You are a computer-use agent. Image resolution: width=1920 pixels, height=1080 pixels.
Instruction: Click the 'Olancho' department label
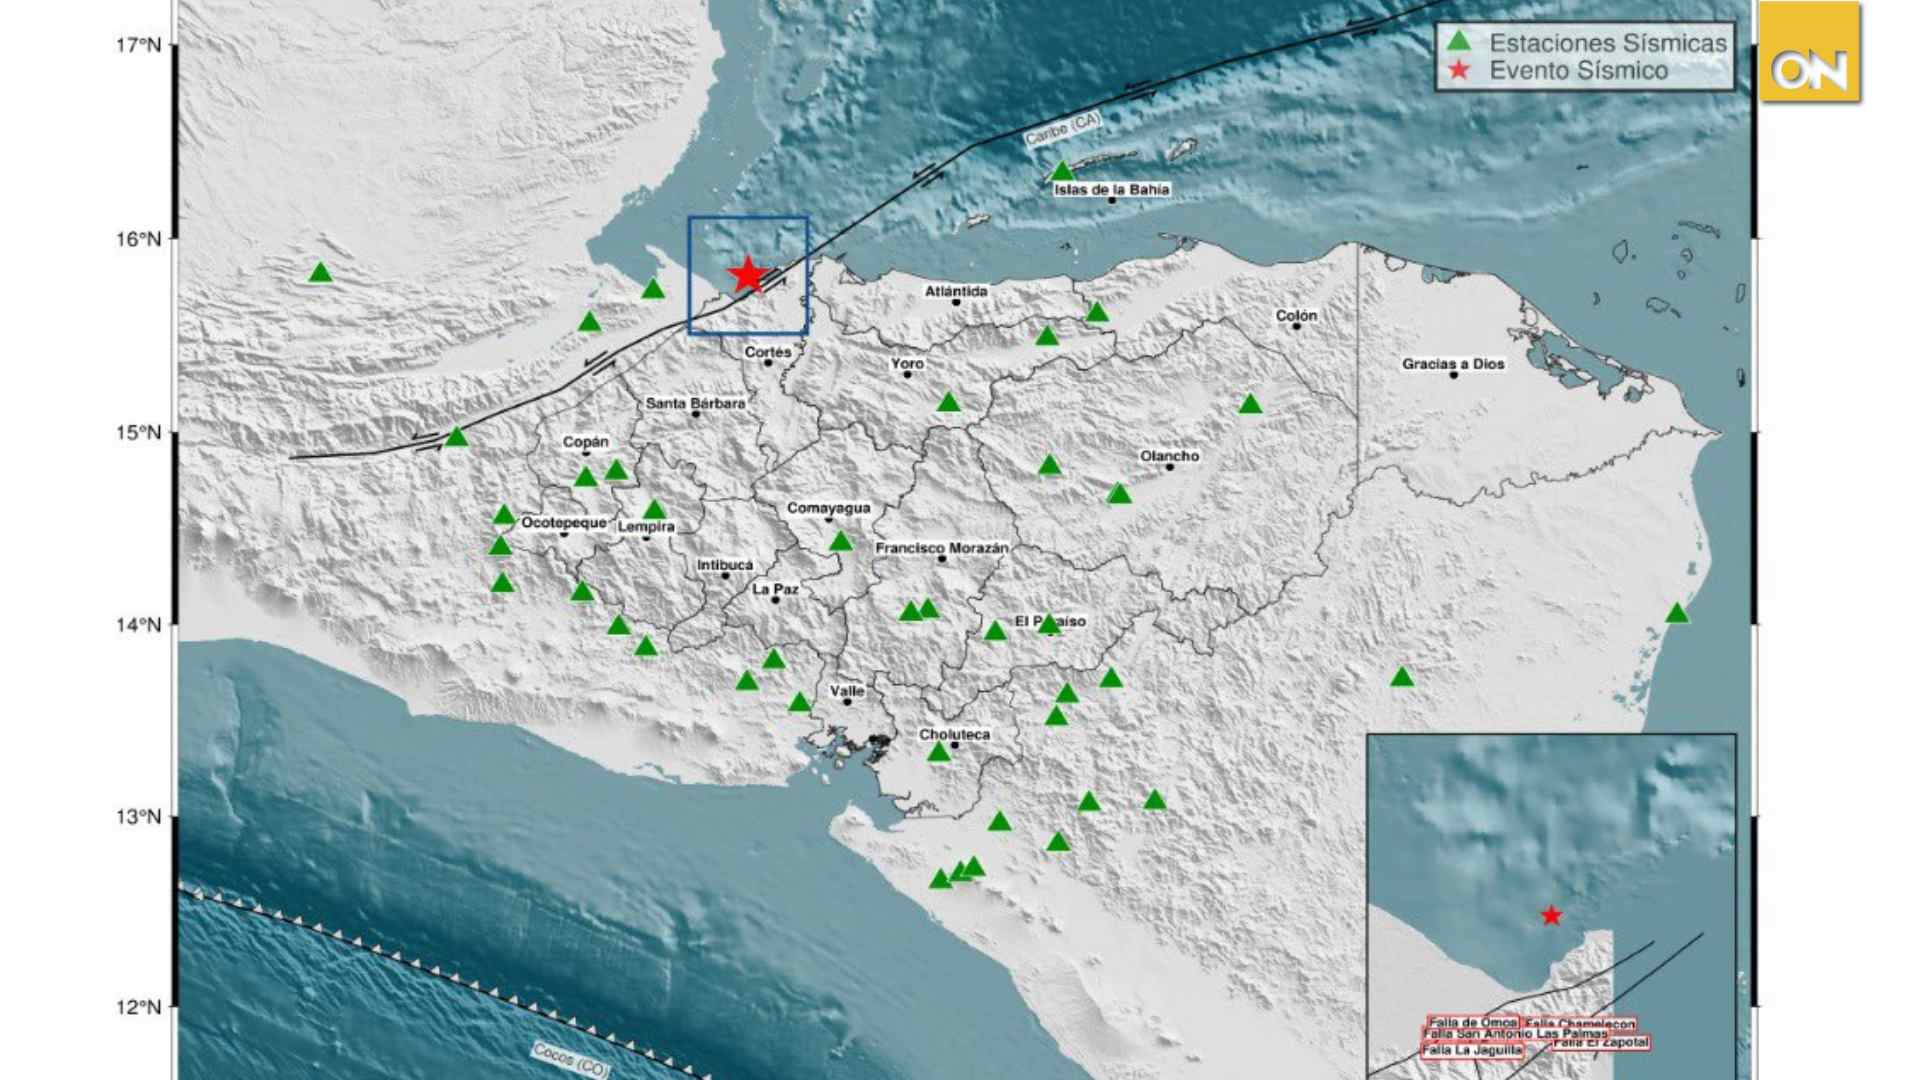click(x=1170, y=456)
